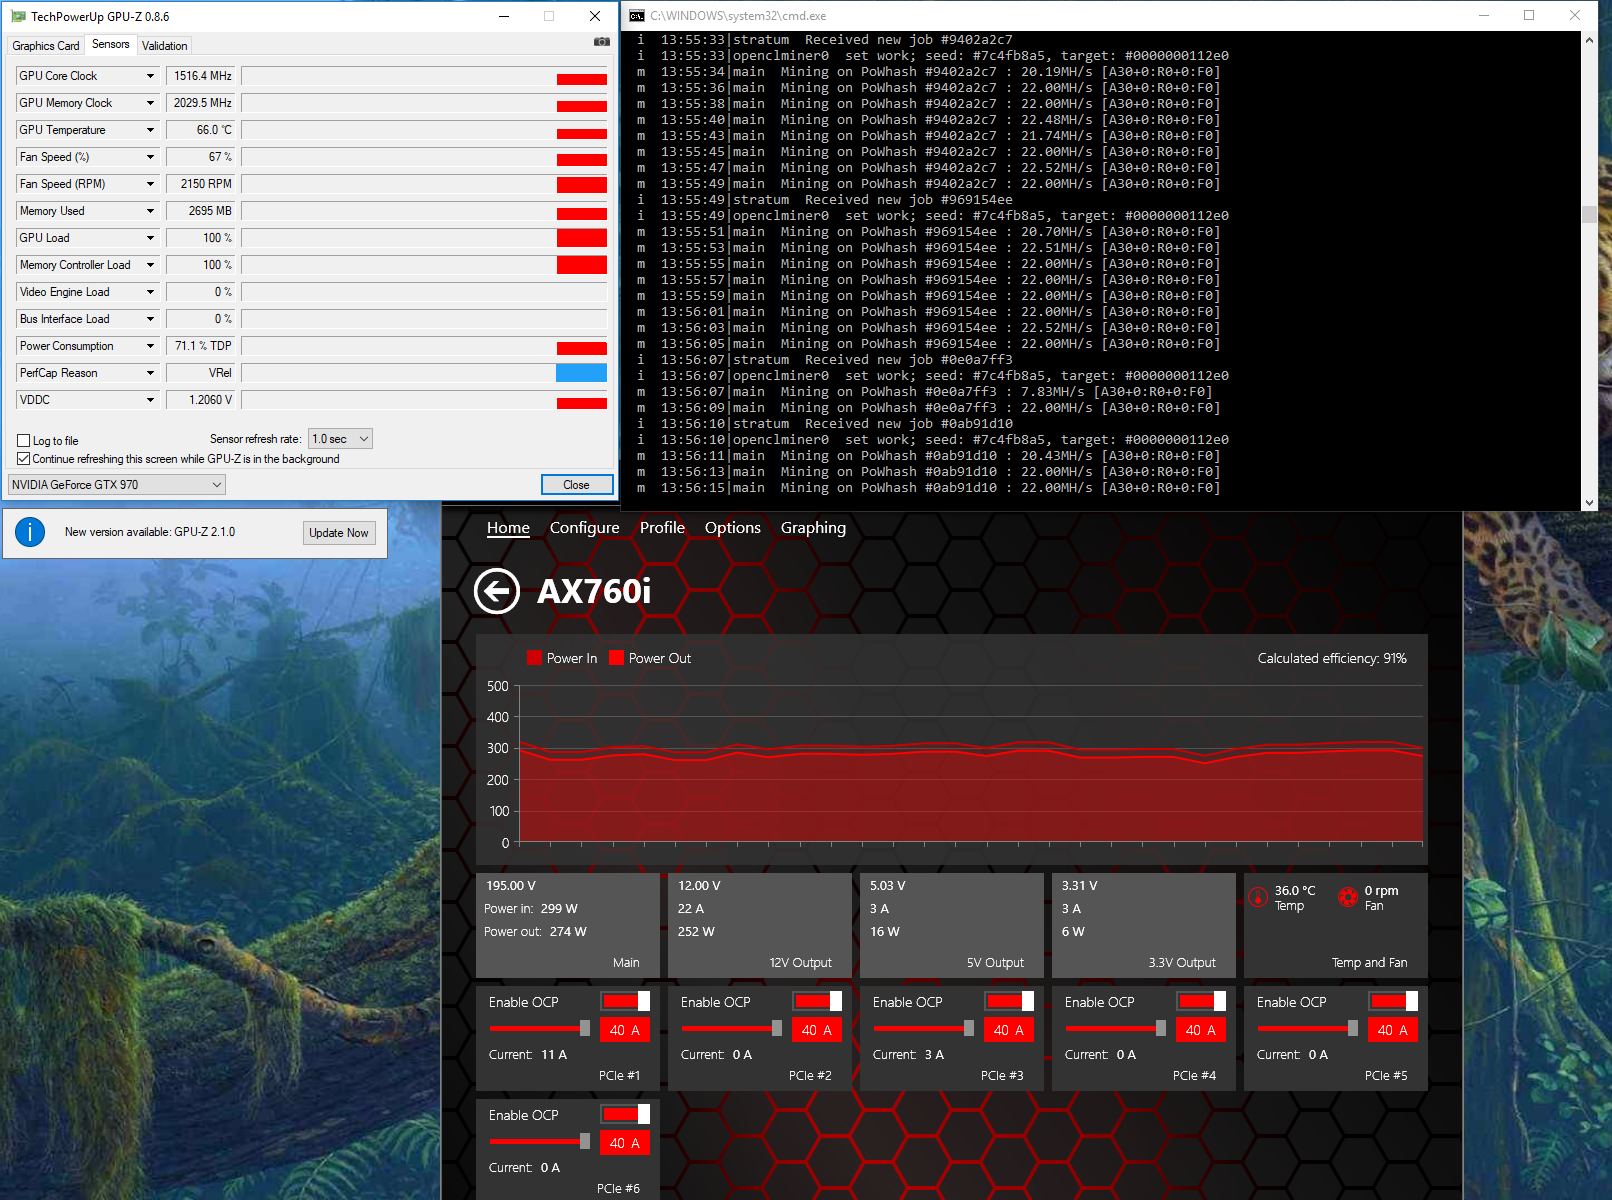Image resolution: width=1612 pixels, height=1200 pixels.
Task: Adjust the PCIe #1 OCP slider handle
Action: 585,1028
